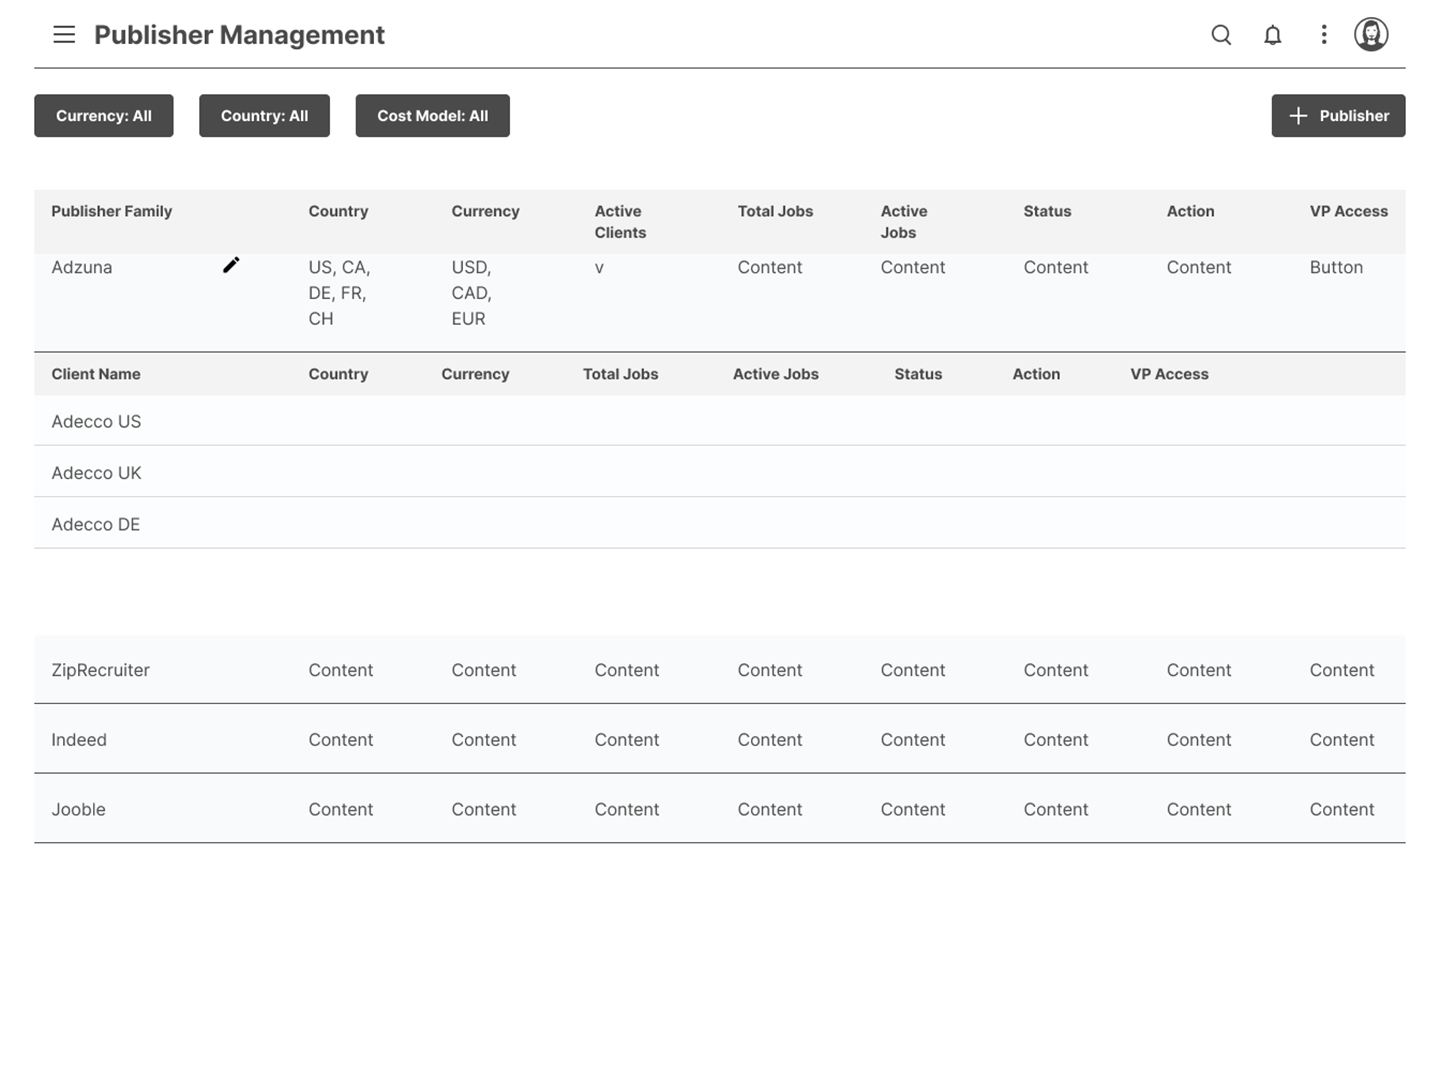Click the user profile avatar
This screenshot has width=1440, height=1080.
[1370, 35]
